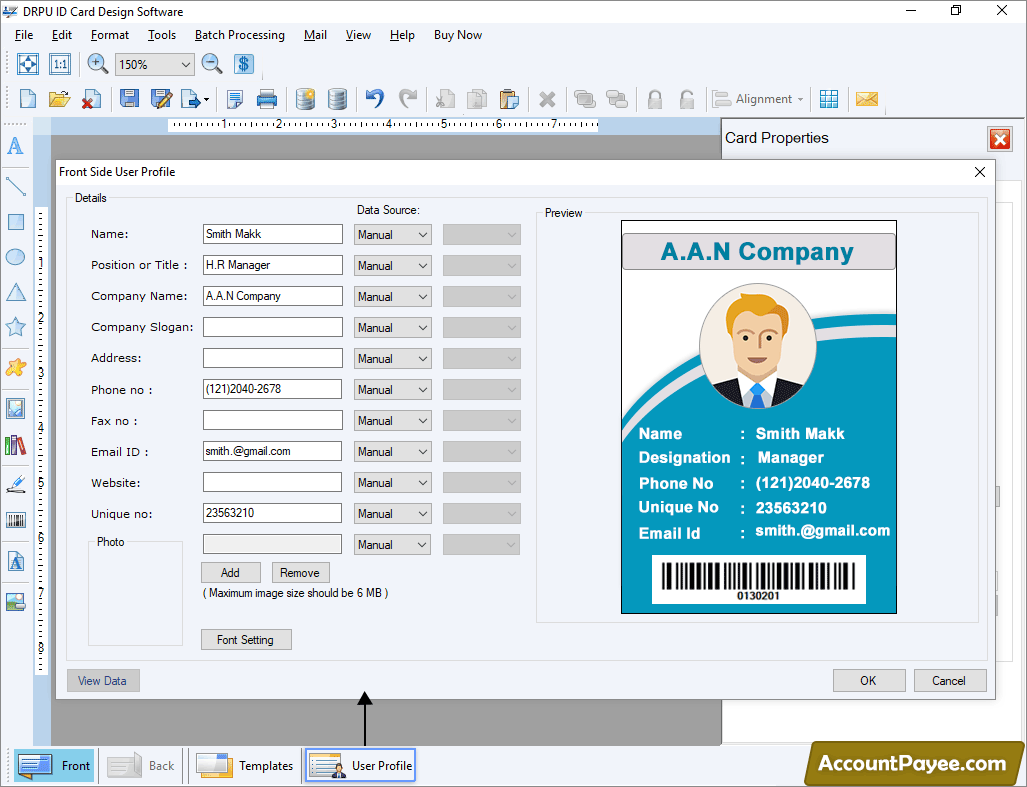This screenshot has width=1027, height=787.
Task: Click Cancel in the user profile dialog
Action: [x=950, y=681]
